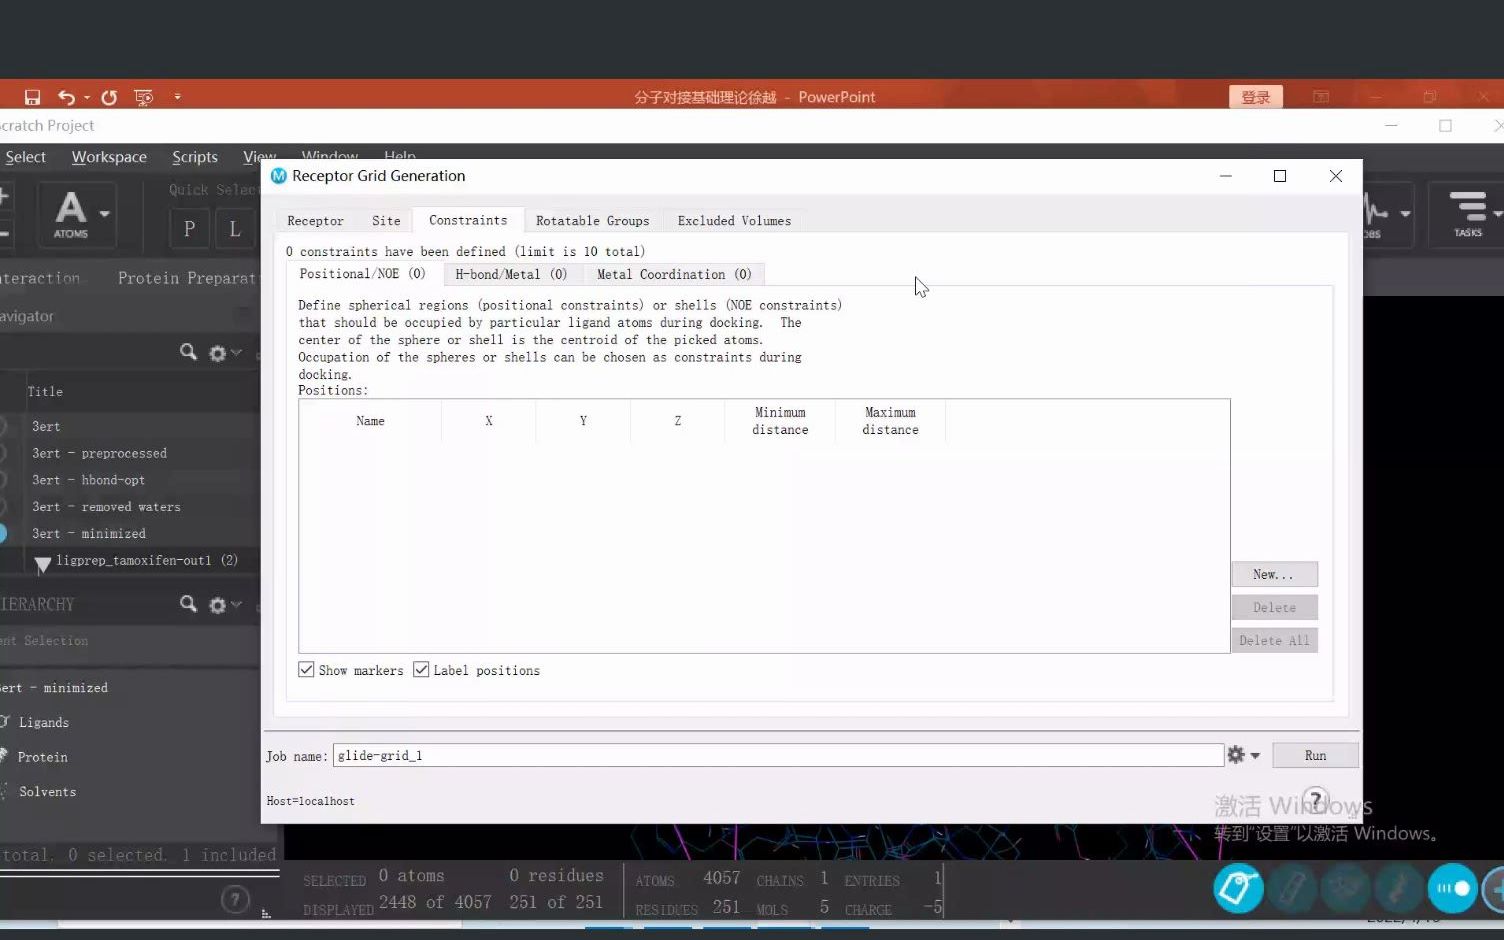Select the Metal Coordination (0) subtab

673,274
